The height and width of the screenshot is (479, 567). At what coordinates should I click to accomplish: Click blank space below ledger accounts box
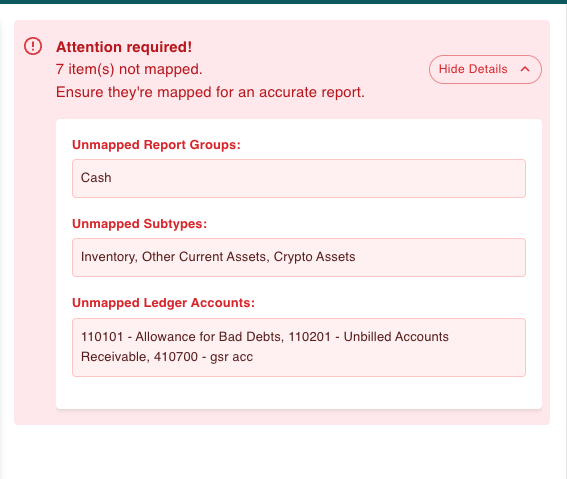pyautogui.click(x=299, y=393)
